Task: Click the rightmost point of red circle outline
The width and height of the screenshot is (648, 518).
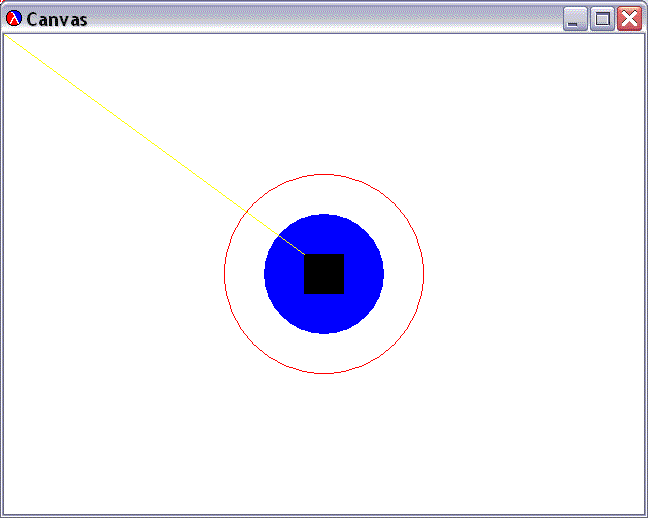Action: click(x=424, y=274)
